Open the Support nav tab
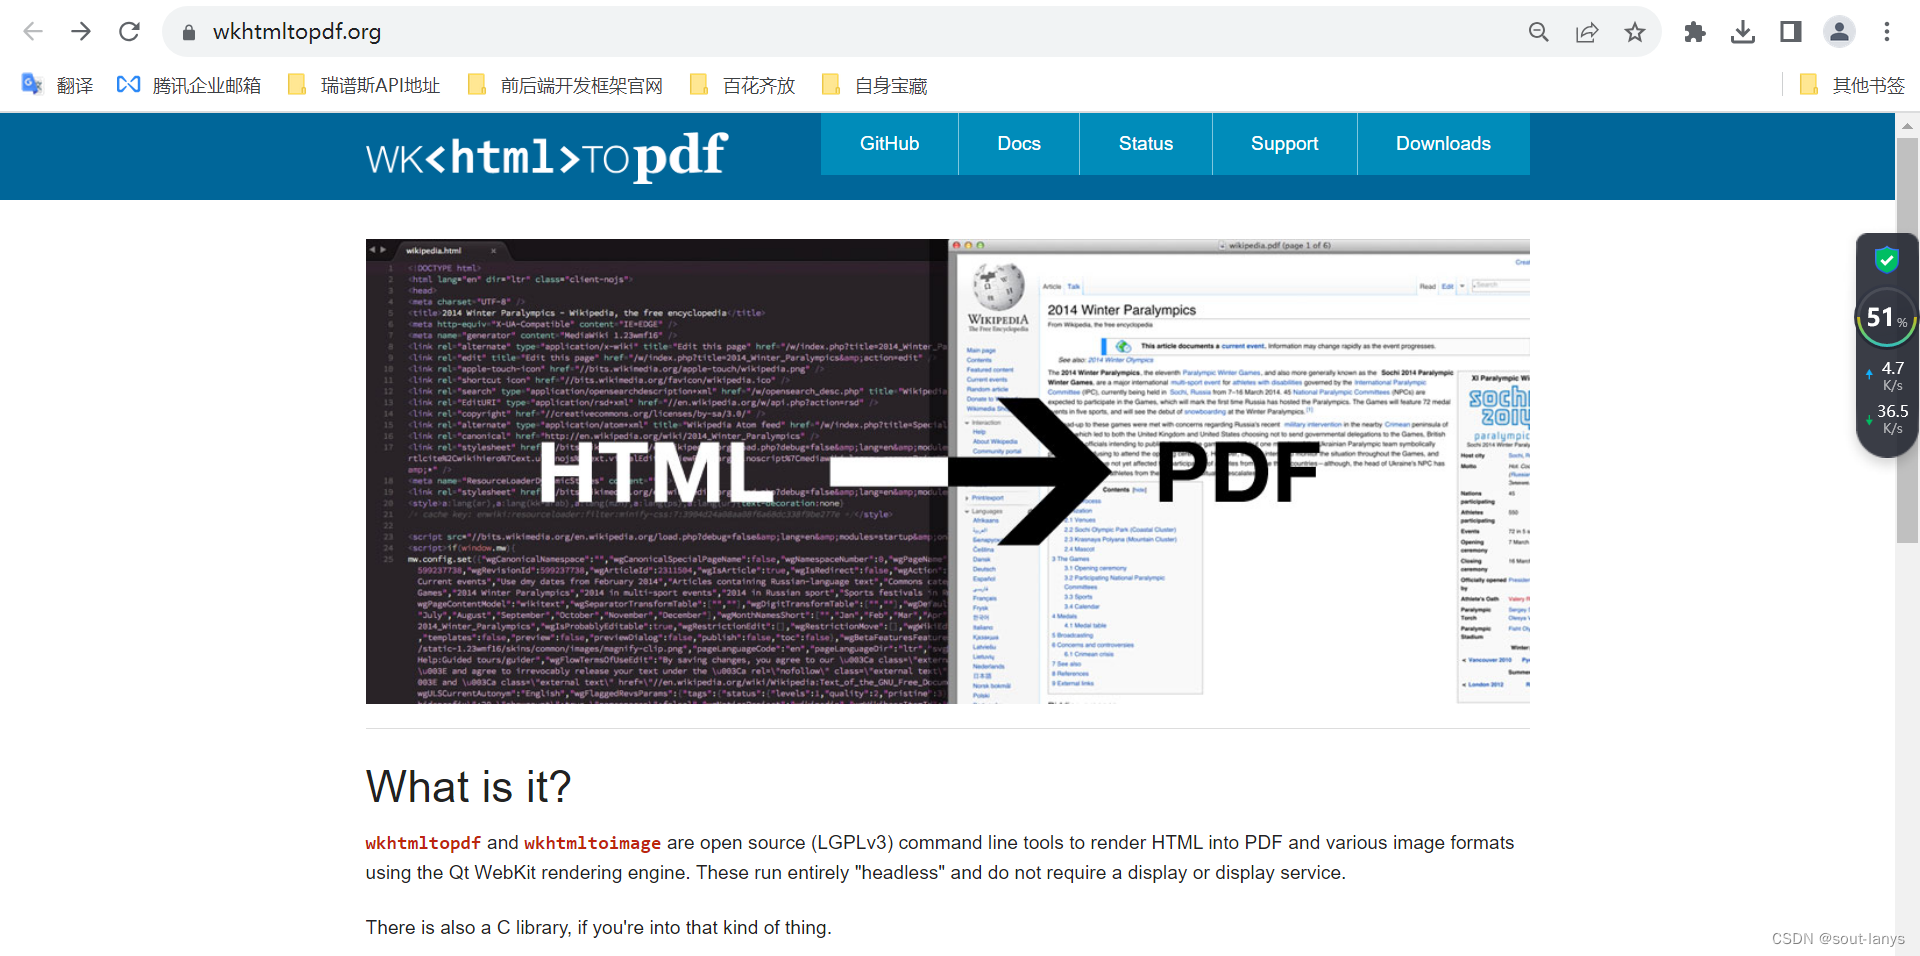This screenshot has width=1920, height=956. pyautogui.click(x=1285, y=144)
